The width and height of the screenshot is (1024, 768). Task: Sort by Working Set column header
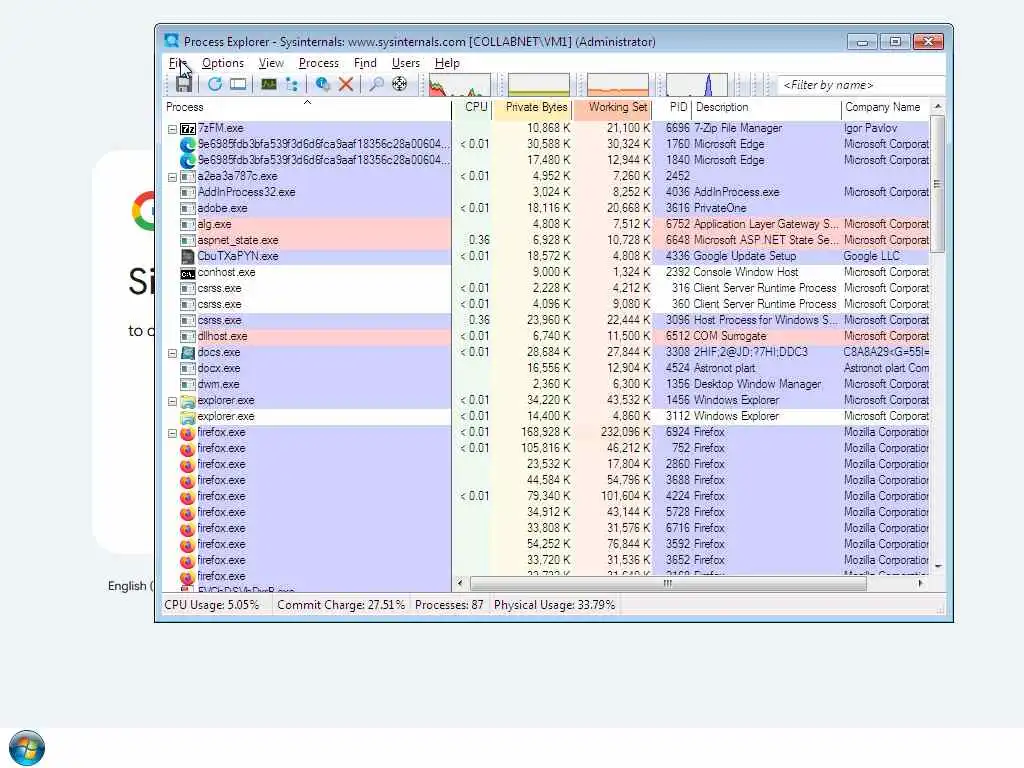pyautogui.click(x=614, y=107)
